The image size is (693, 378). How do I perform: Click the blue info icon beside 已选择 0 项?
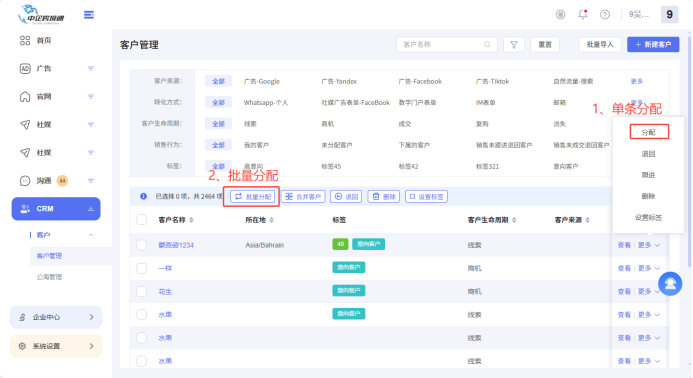point(143,196)
